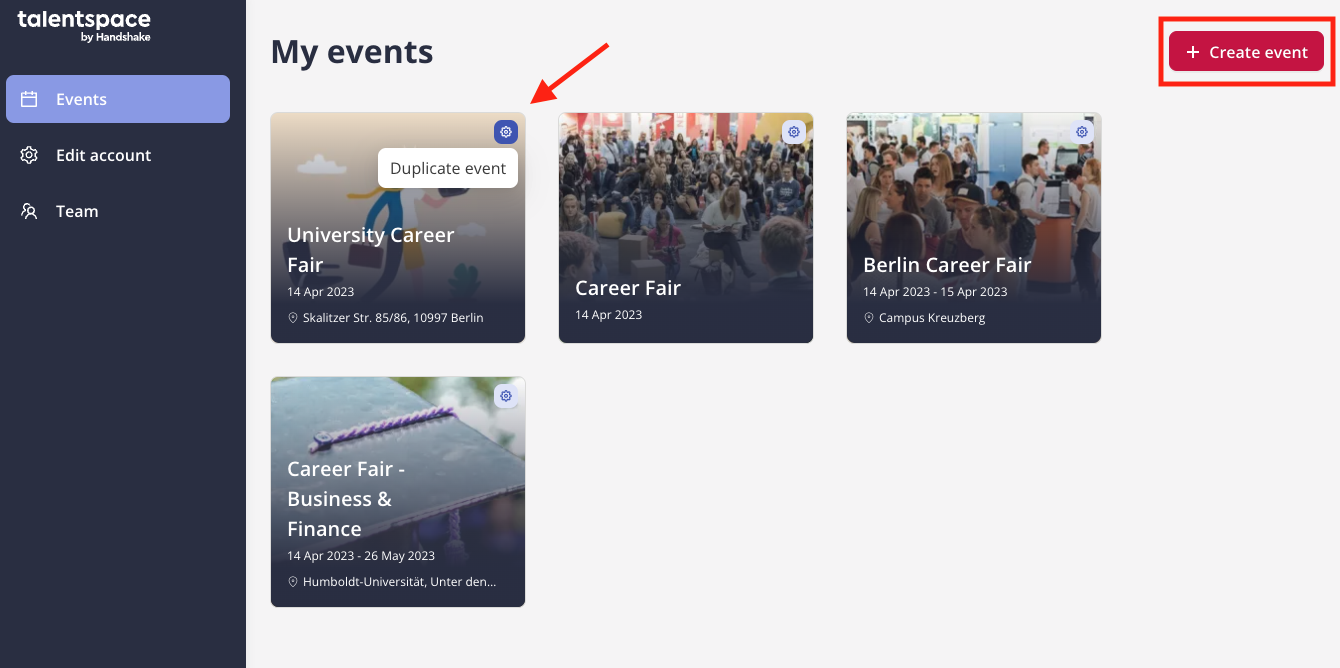
Task: Click the plus icon in Create event
Action: click(x=1192, y=52)
